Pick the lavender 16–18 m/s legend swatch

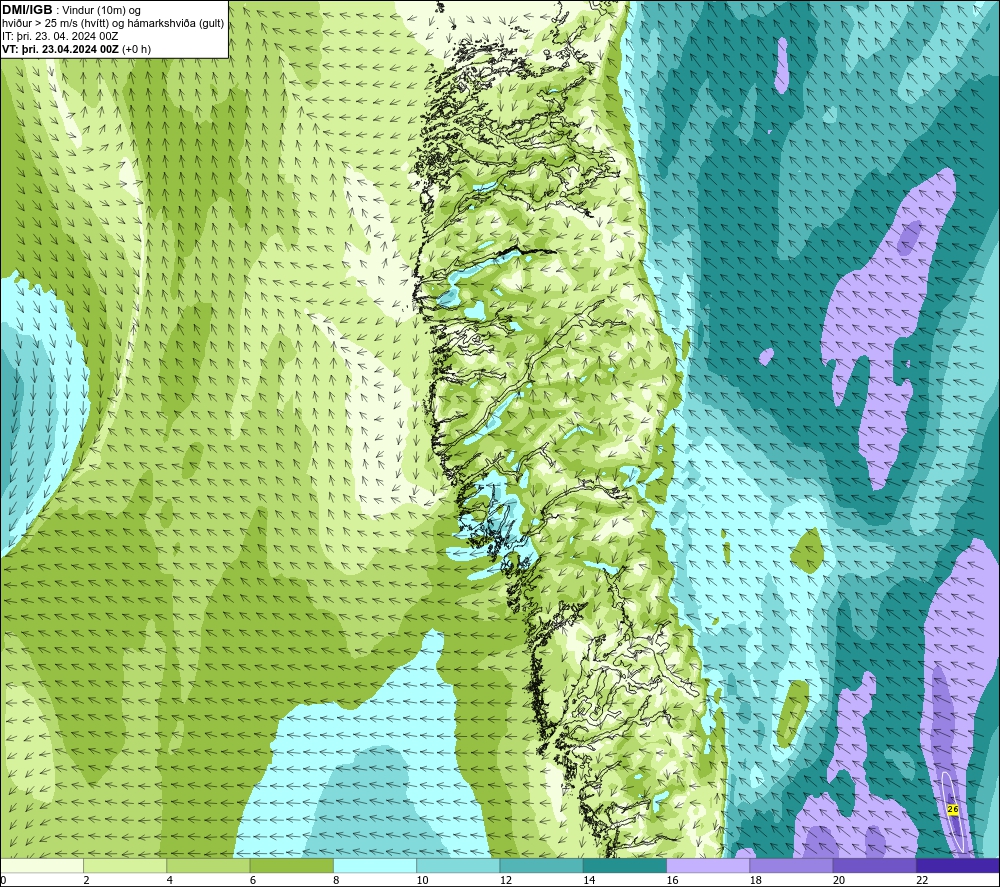tap(708, 865)
